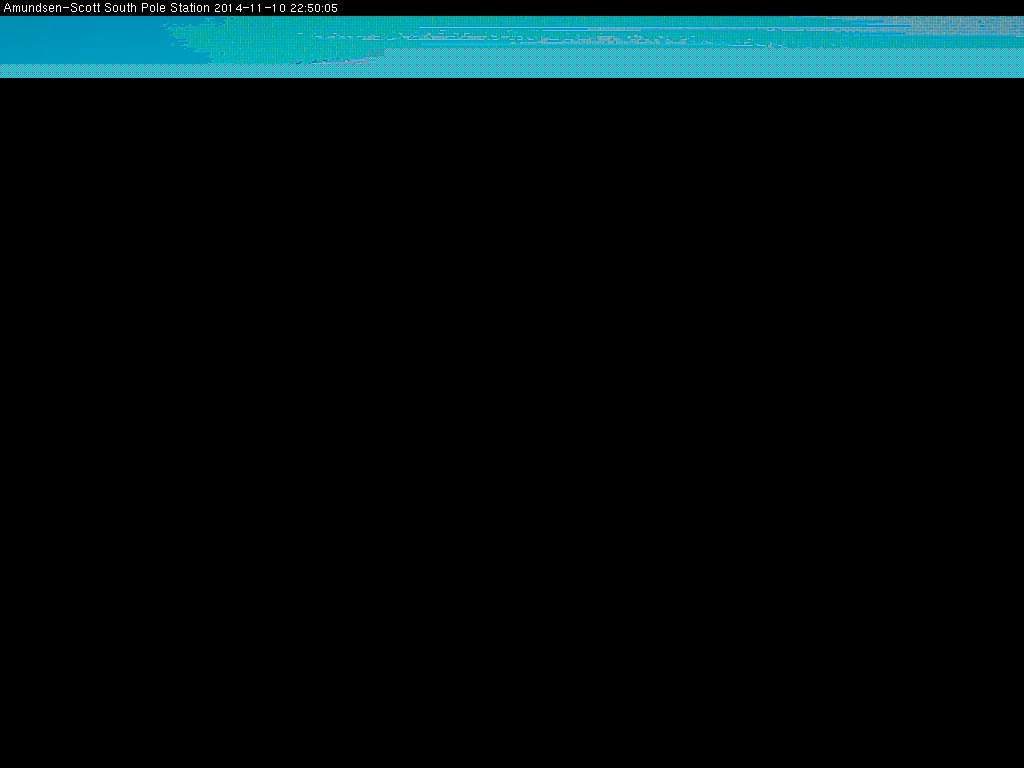Image resolution: width=1024 pixels, height=768 pixels.
Task: Click the speckled noise in the strip's upper middle
Action: coord(500,37)
